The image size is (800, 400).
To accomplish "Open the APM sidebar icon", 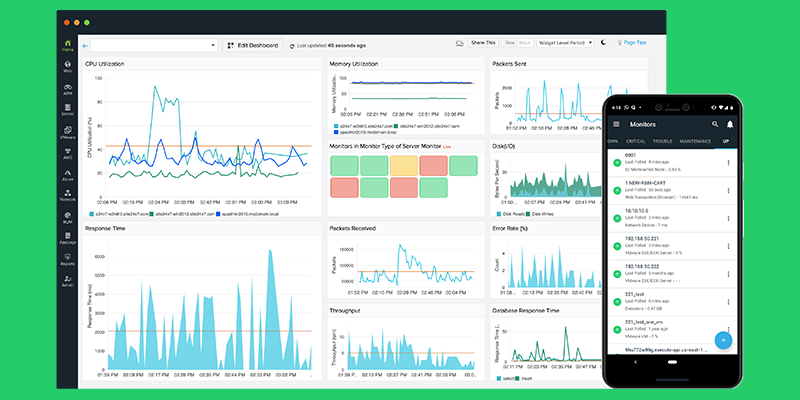I will (x=67, y=89).
